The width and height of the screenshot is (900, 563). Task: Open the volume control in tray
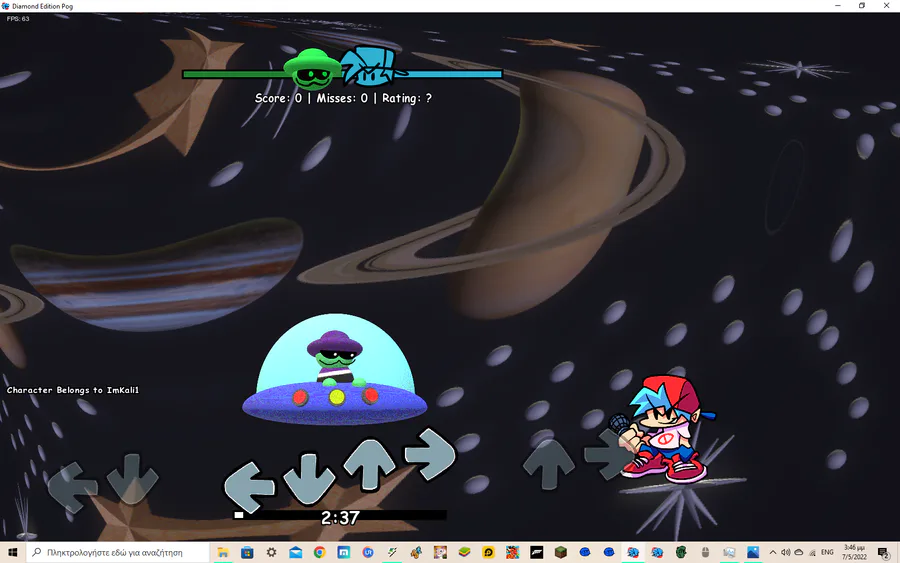click(785, 552)
